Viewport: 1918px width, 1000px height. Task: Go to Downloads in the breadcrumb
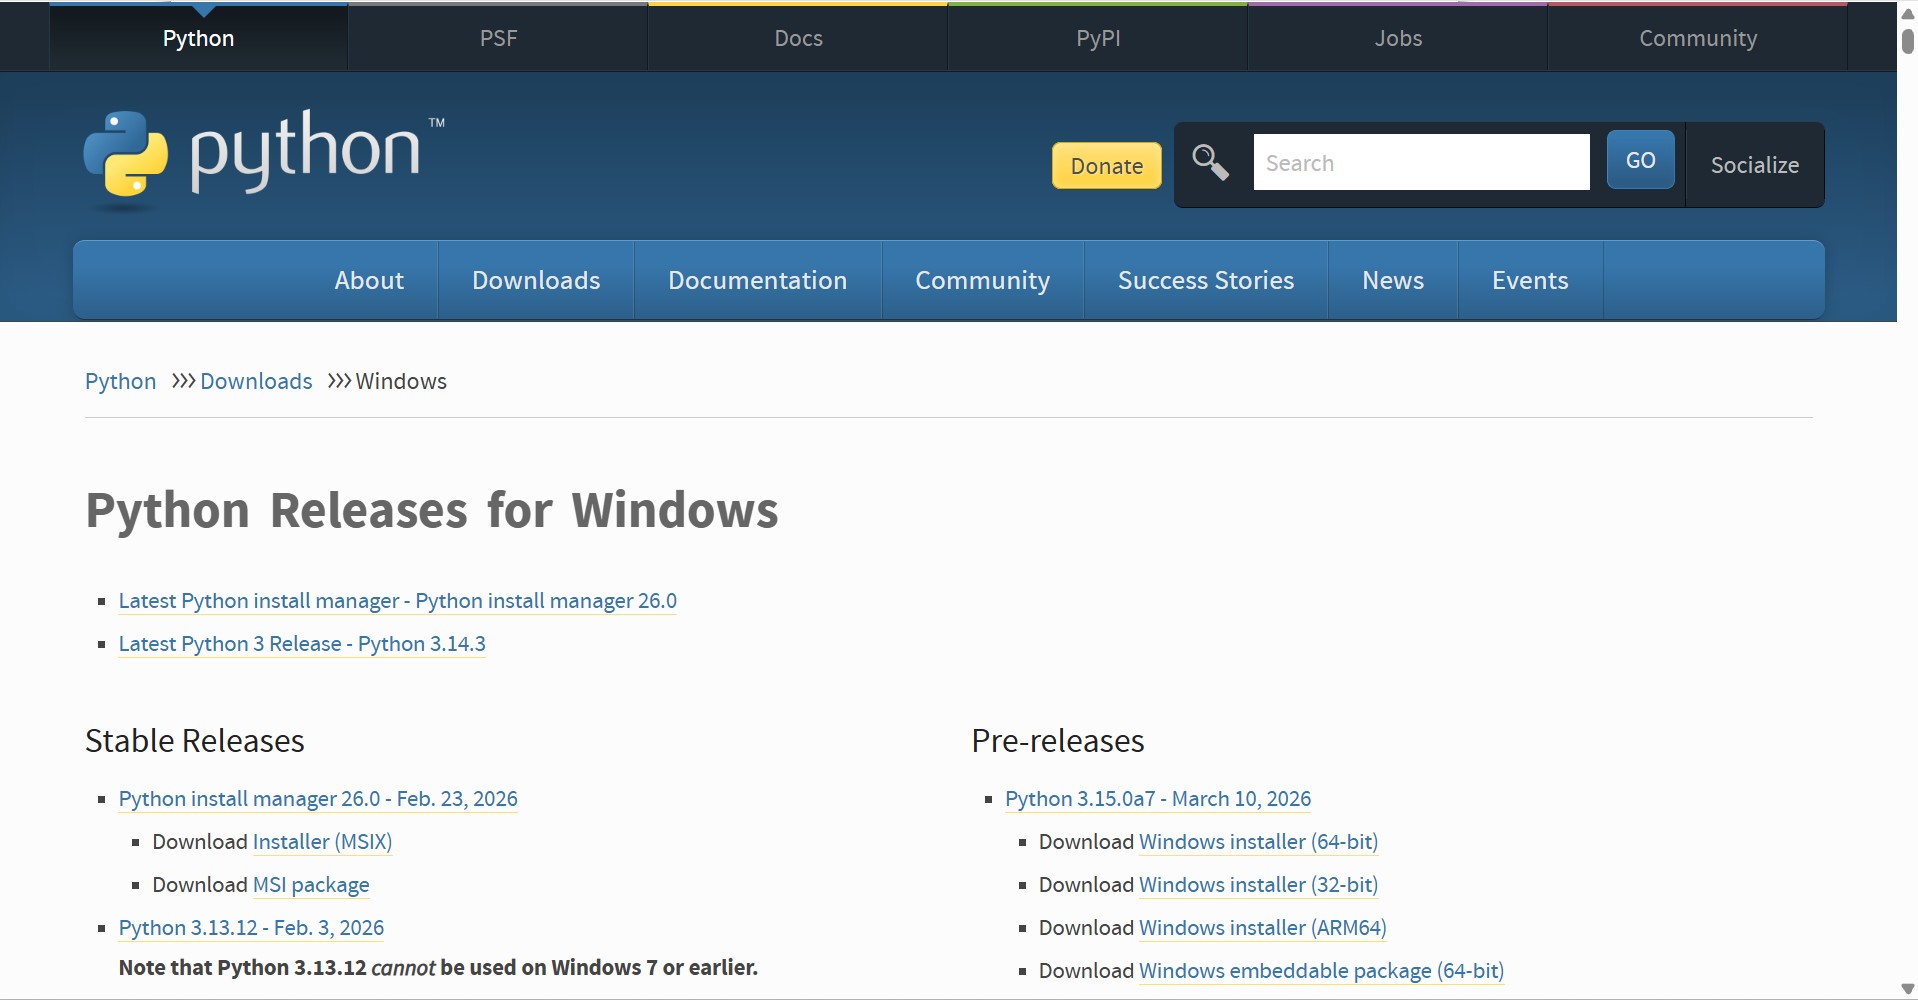pos(256,381)
